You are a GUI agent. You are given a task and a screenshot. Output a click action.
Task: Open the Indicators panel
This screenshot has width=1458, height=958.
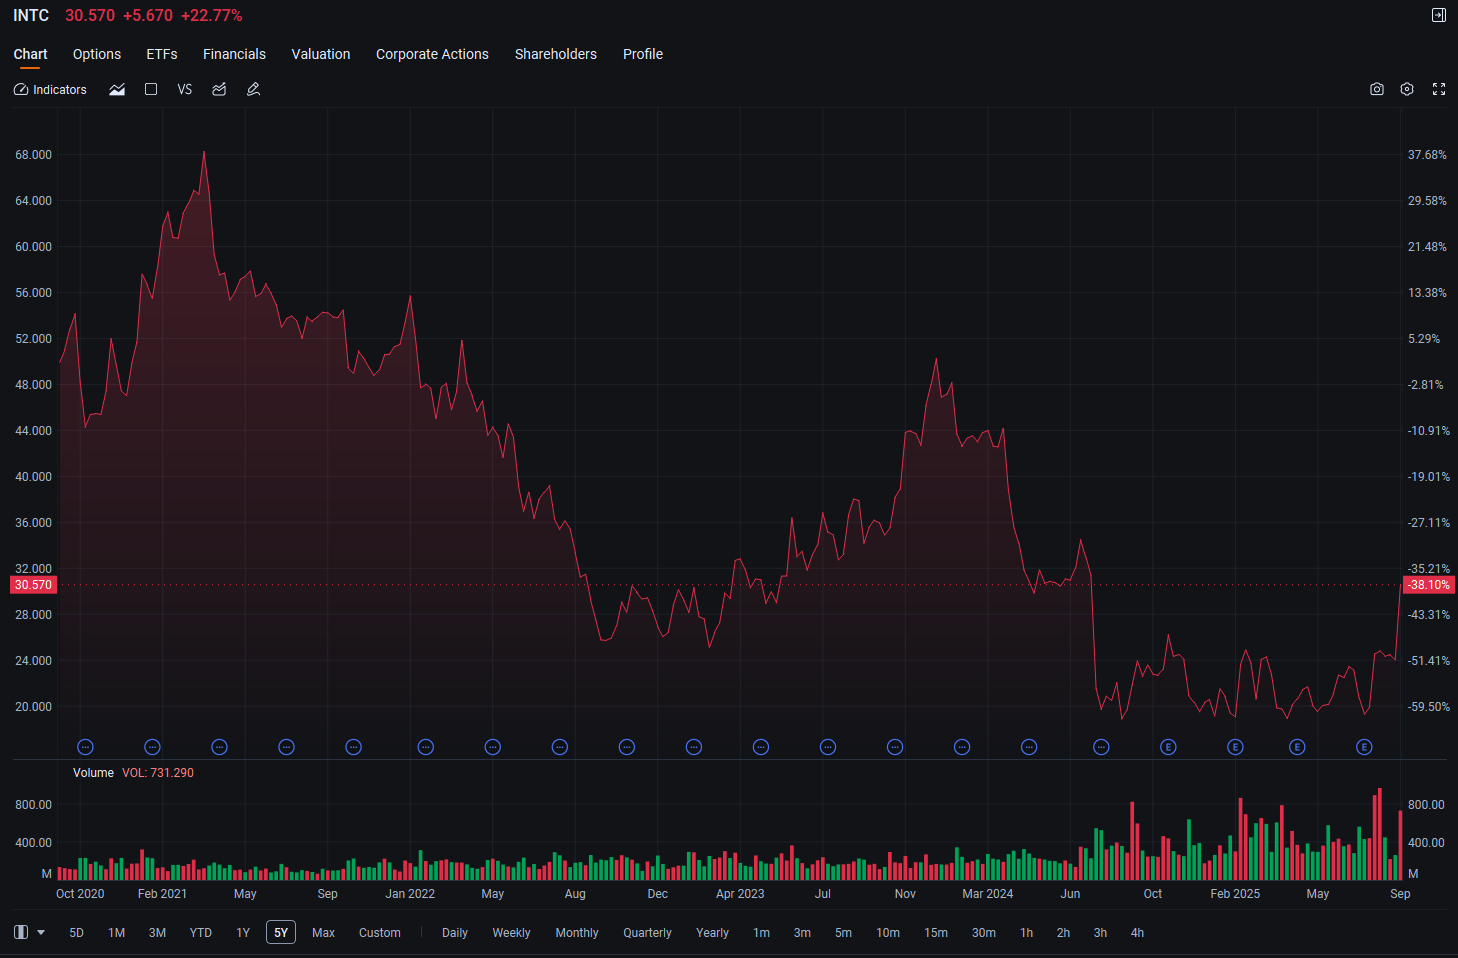pos(50,90)
